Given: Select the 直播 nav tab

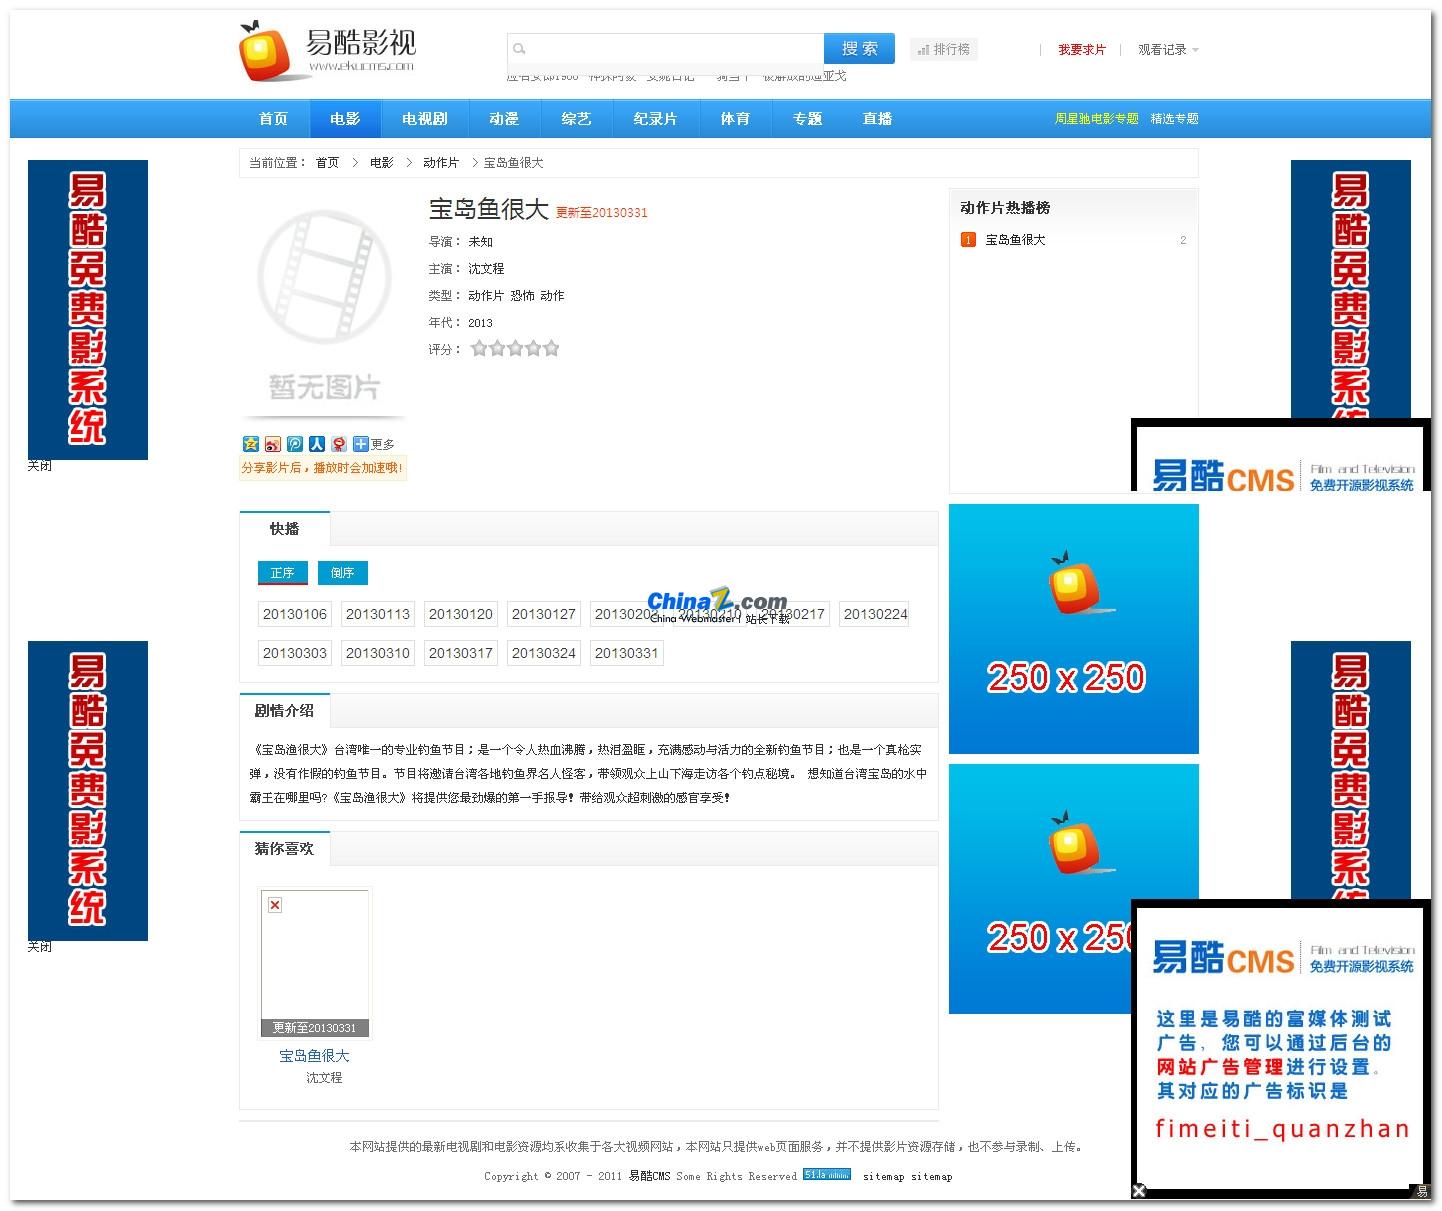Looking at the screenshot, I should point(877,119).
